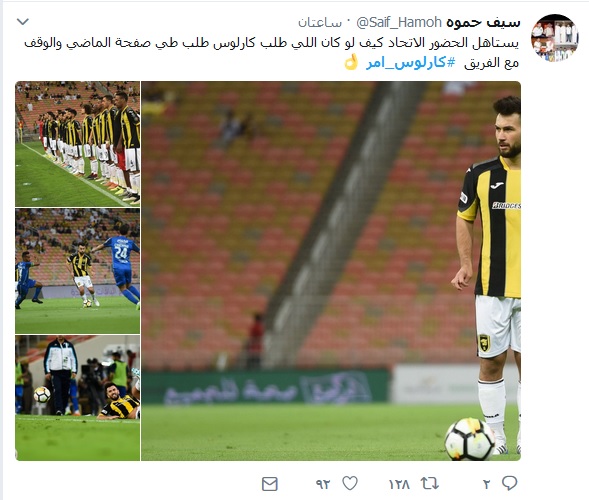Open Saif Hamoh's profile avatar

click(x=554, y=38)
